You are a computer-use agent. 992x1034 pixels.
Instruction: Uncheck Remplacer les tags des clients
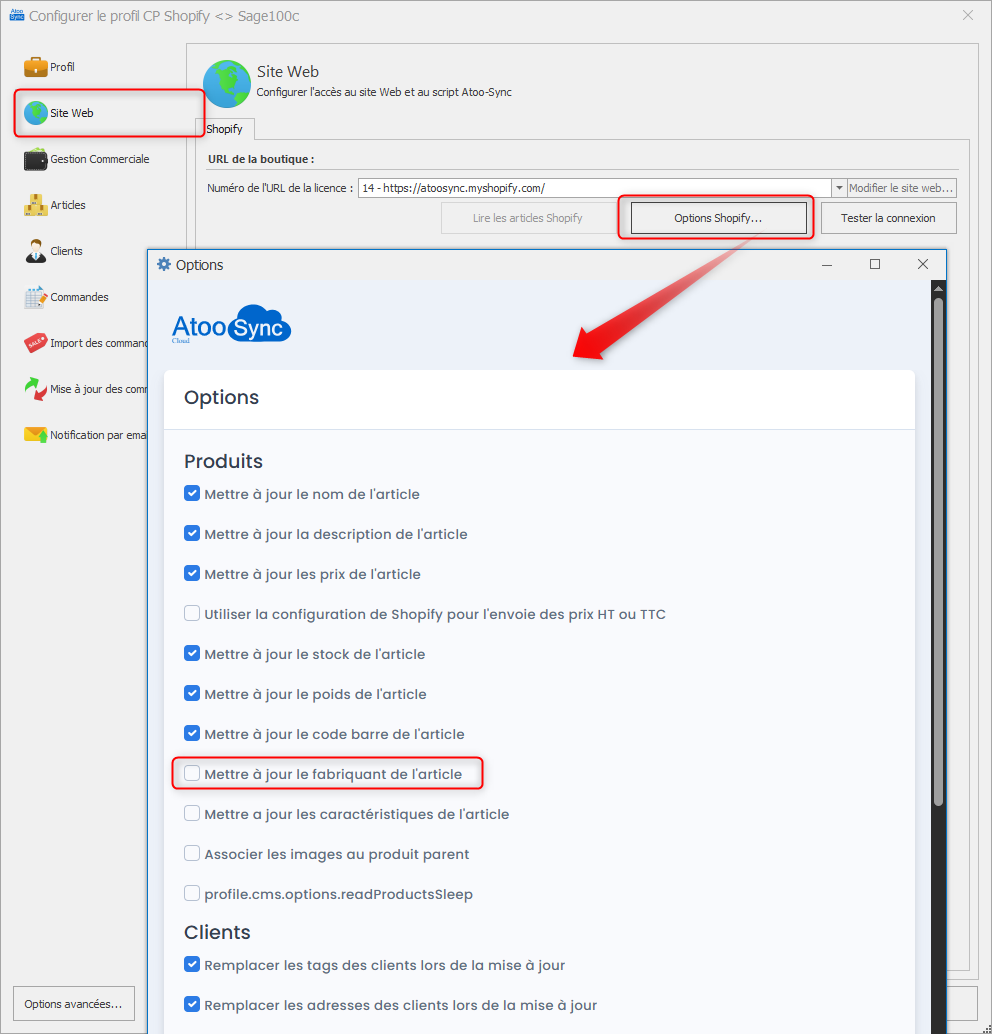[192, 964]
